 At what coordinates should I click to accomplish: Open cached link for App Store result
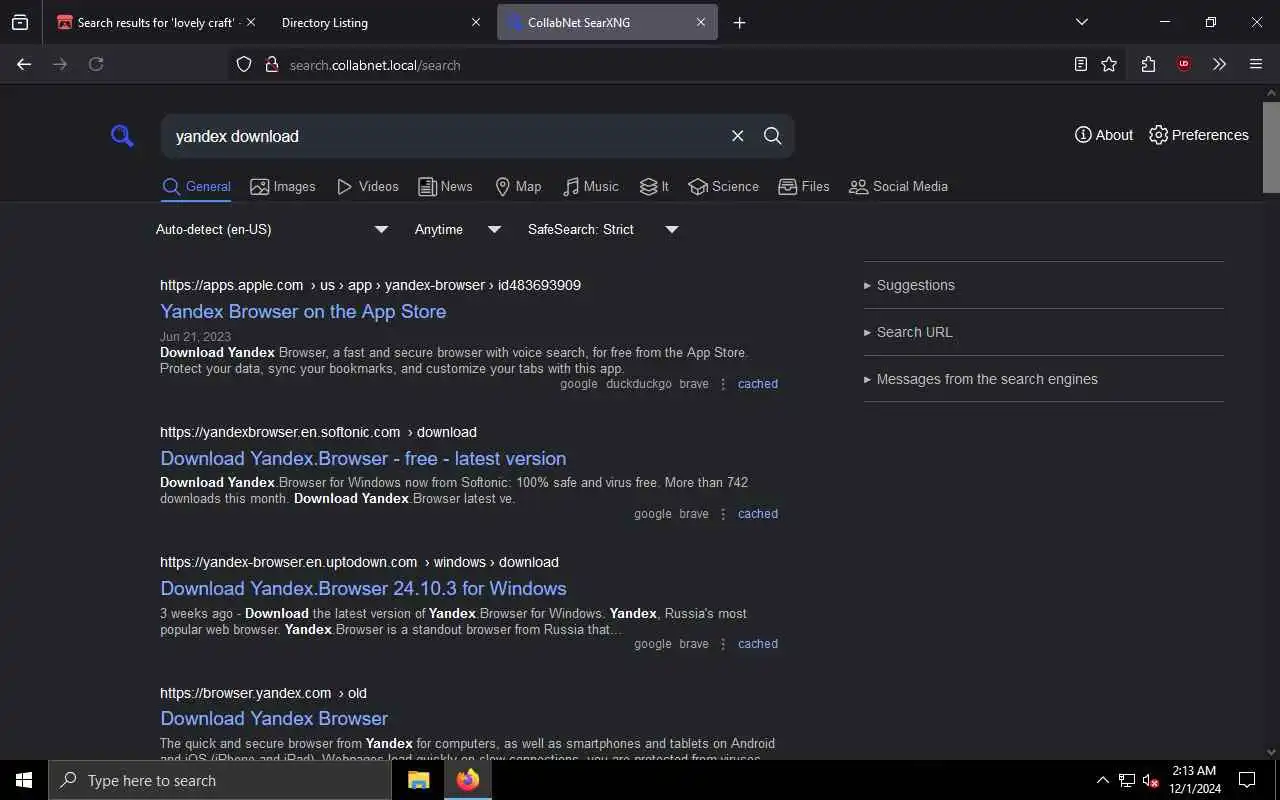757,384
